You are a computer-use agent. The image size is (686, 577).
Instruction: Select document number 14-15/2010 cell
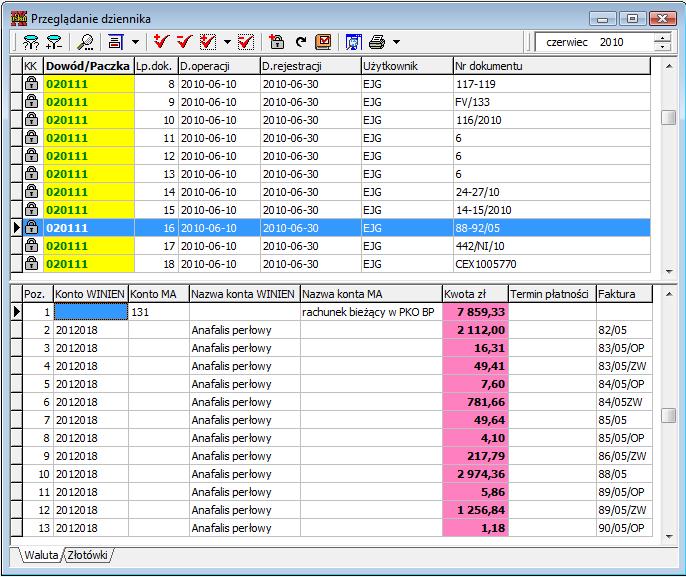[x=552, y=210]
